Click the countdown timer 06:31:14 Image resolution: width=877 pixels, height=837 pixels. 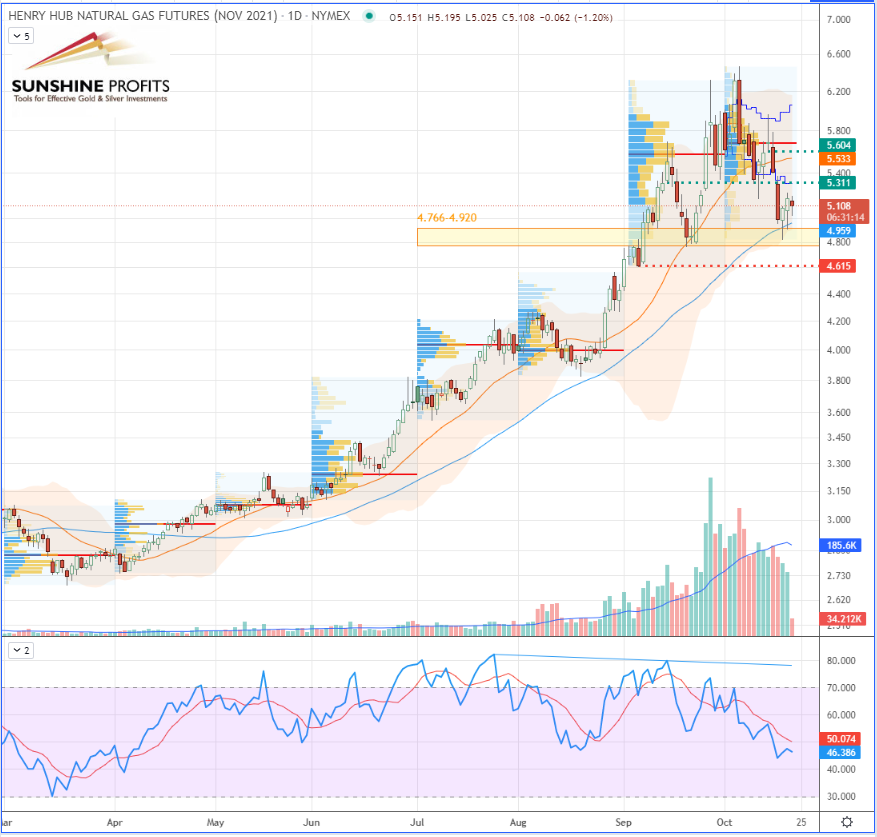845,217
